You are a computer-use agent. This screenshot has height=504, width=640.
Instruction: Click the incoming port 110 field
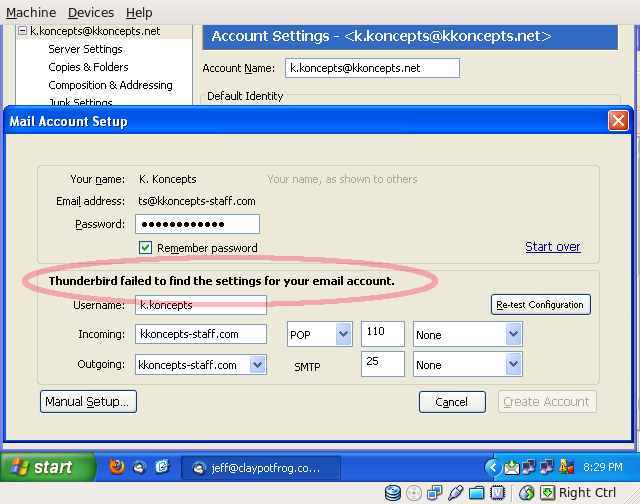tap(383, 334)
